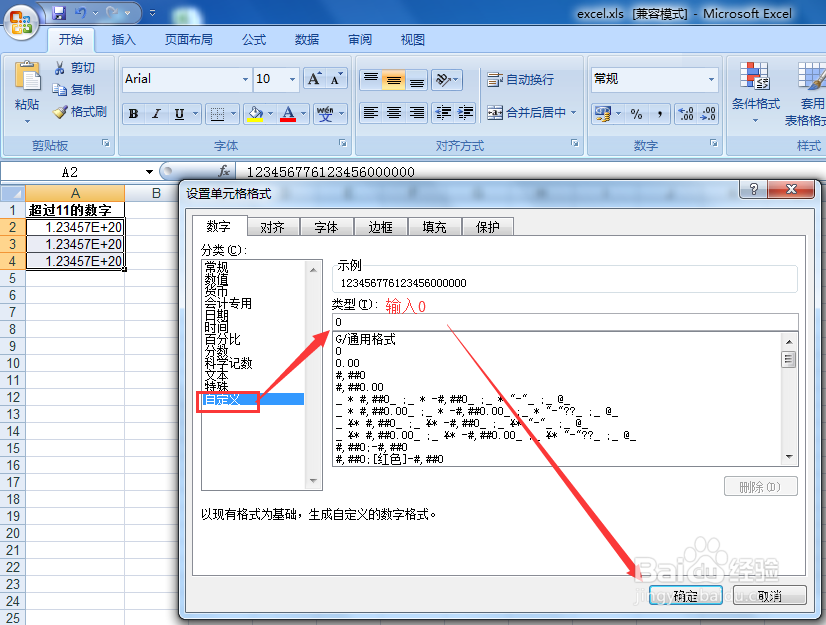Align text to top

(371, 80)
